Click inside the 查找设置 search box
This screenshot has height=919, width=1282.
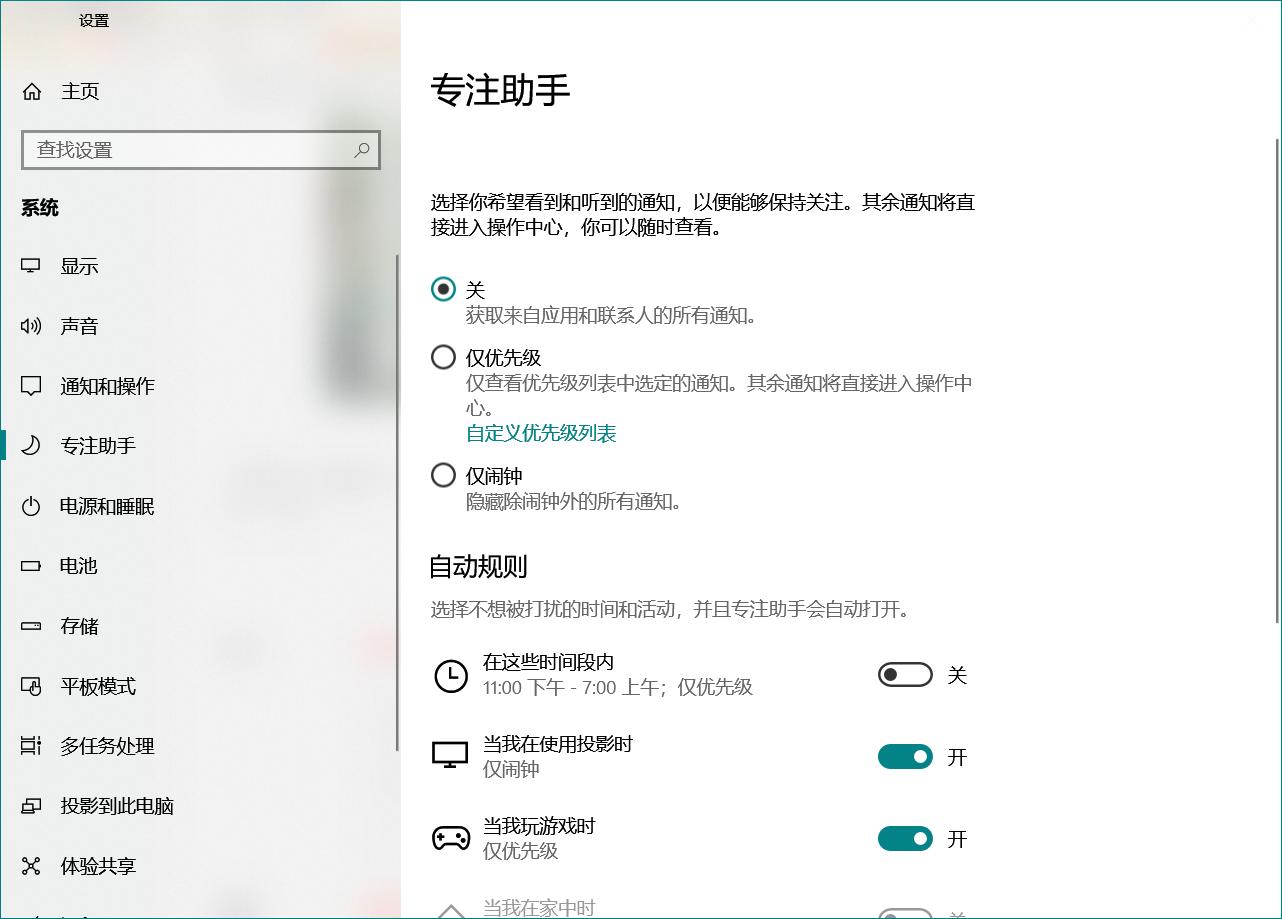(x=180, y=149)
